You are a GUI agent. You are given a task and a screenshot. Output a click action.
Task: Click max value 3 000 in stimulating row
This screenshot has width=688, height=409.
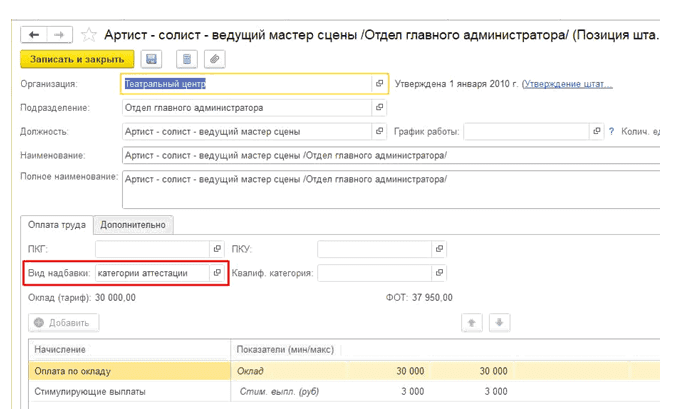[496, 391]
